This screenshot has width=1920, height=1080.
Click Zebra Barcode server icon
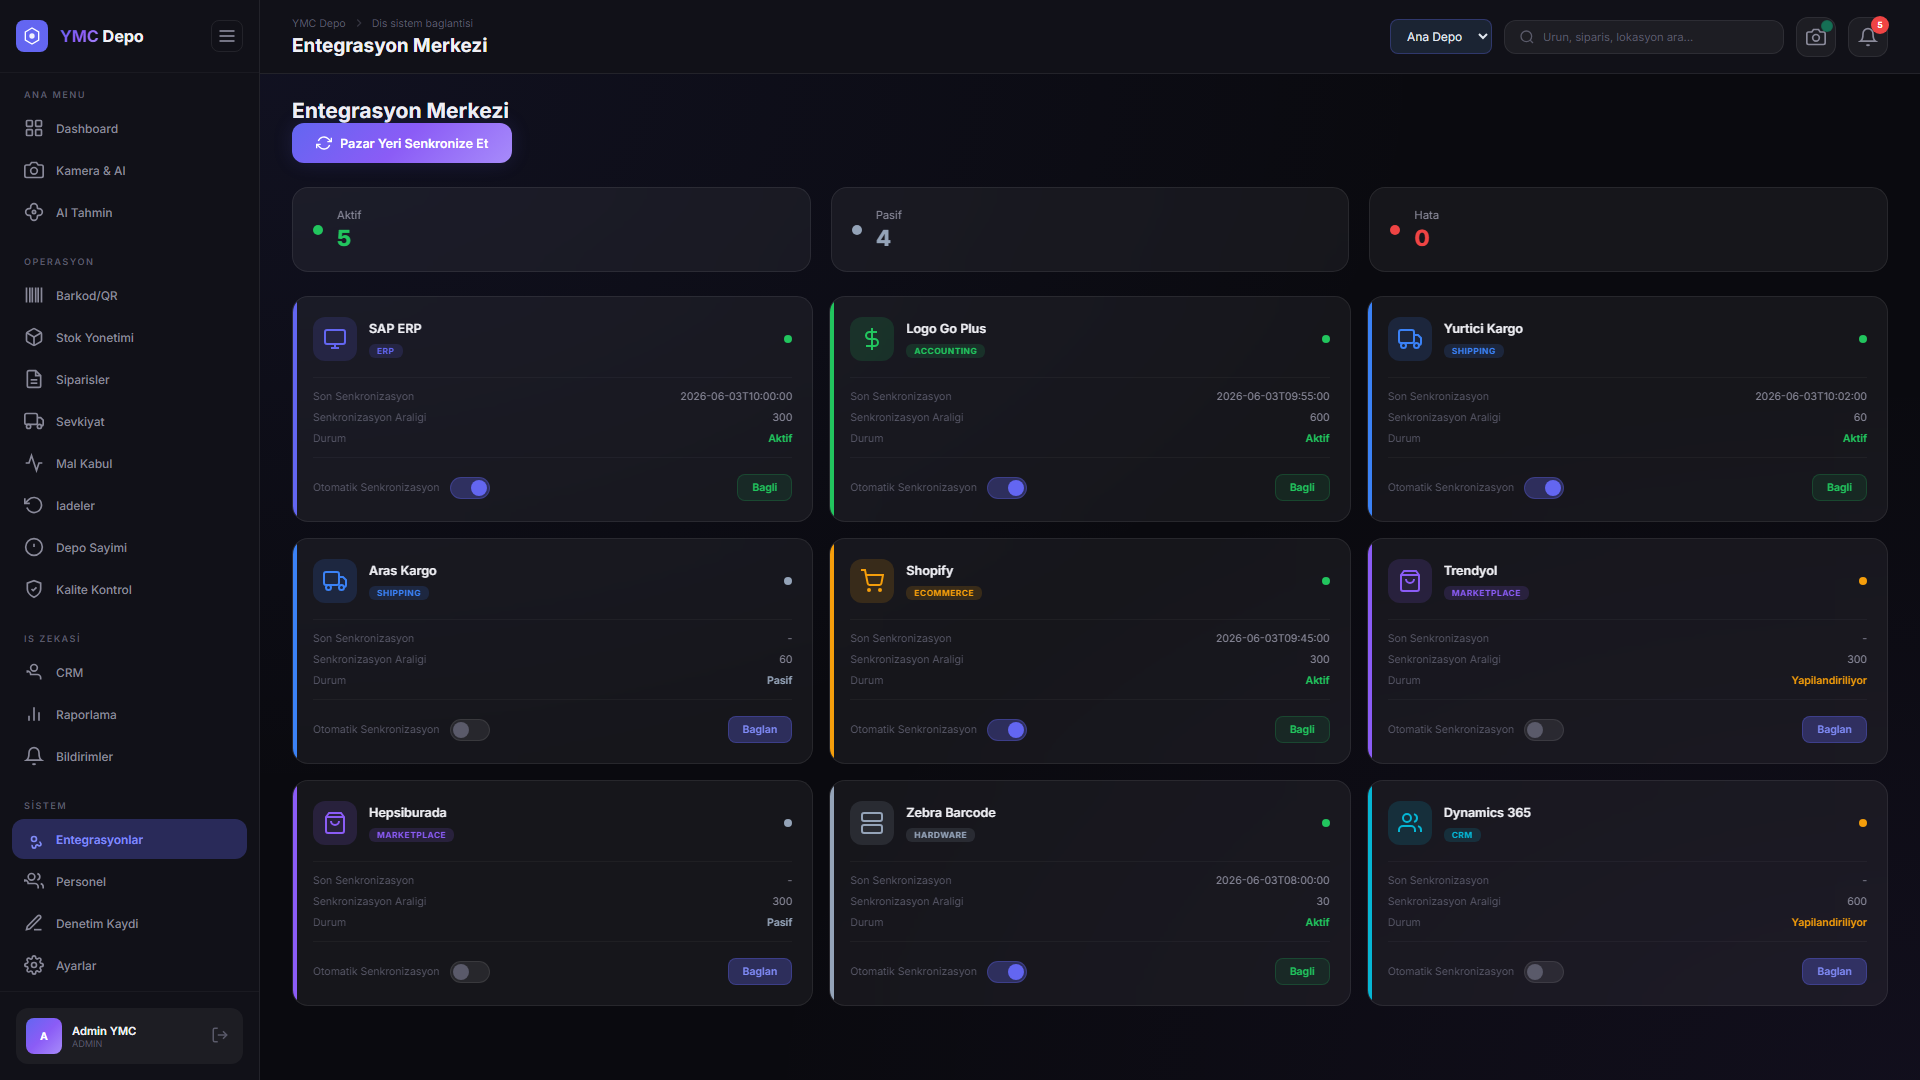pyautogui.click(x=872, y=823)
